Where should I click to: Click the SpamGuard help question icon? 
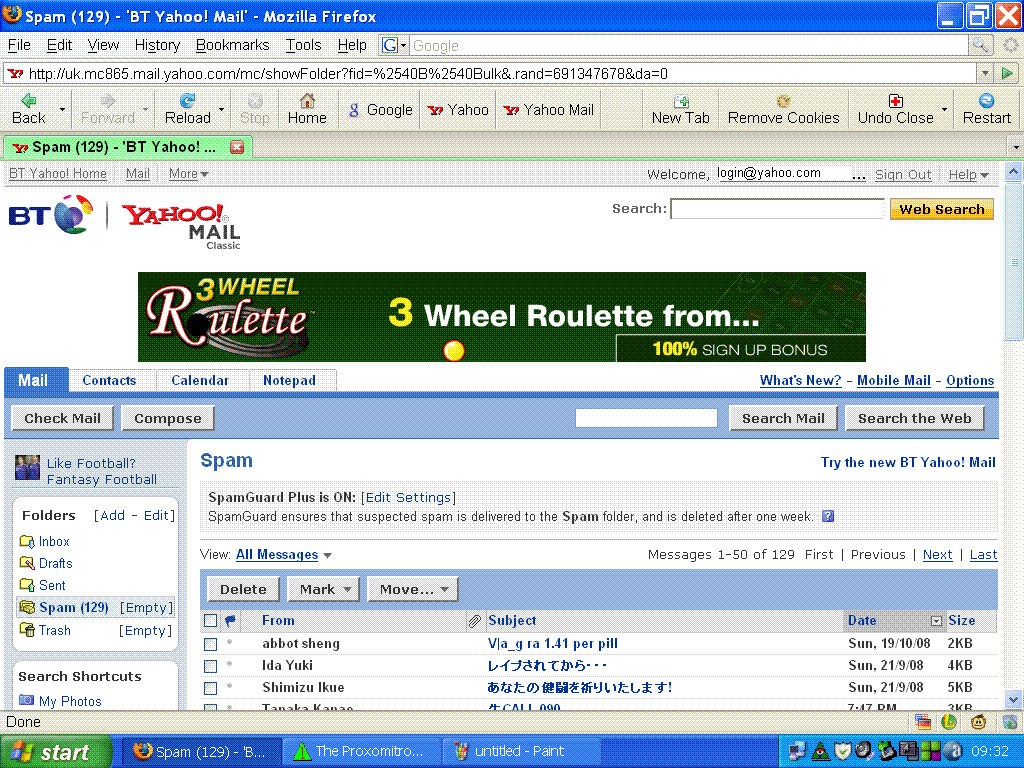[828, 517]
